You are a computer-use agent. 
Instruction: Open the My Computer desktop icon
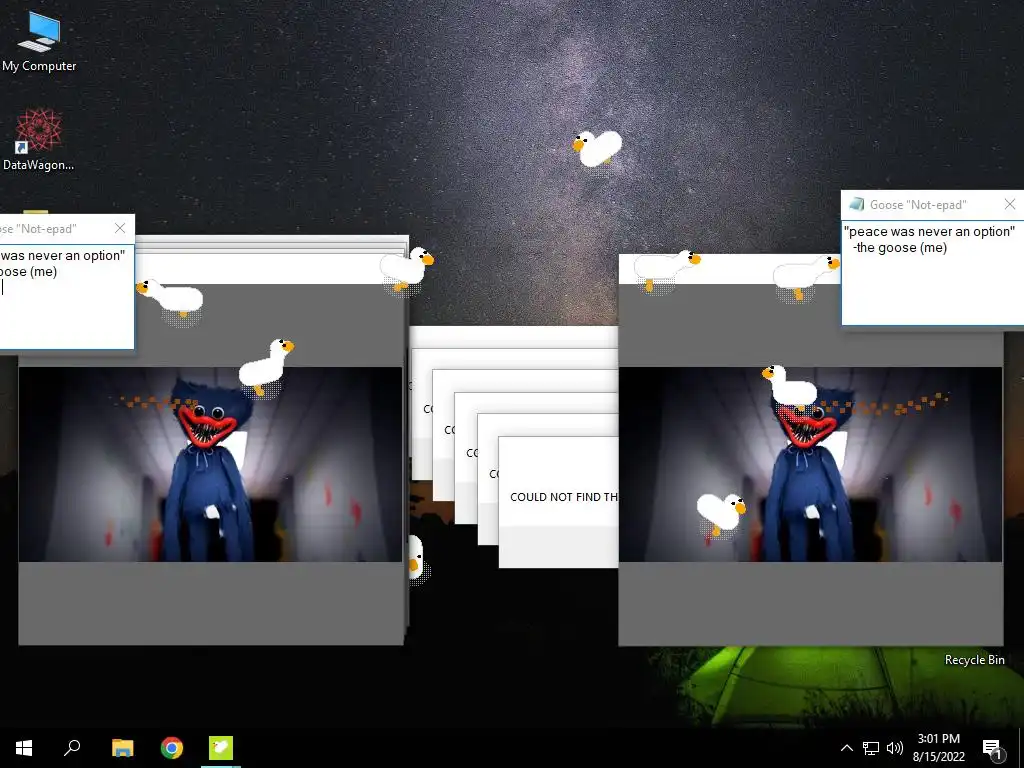tap(39, 42)
